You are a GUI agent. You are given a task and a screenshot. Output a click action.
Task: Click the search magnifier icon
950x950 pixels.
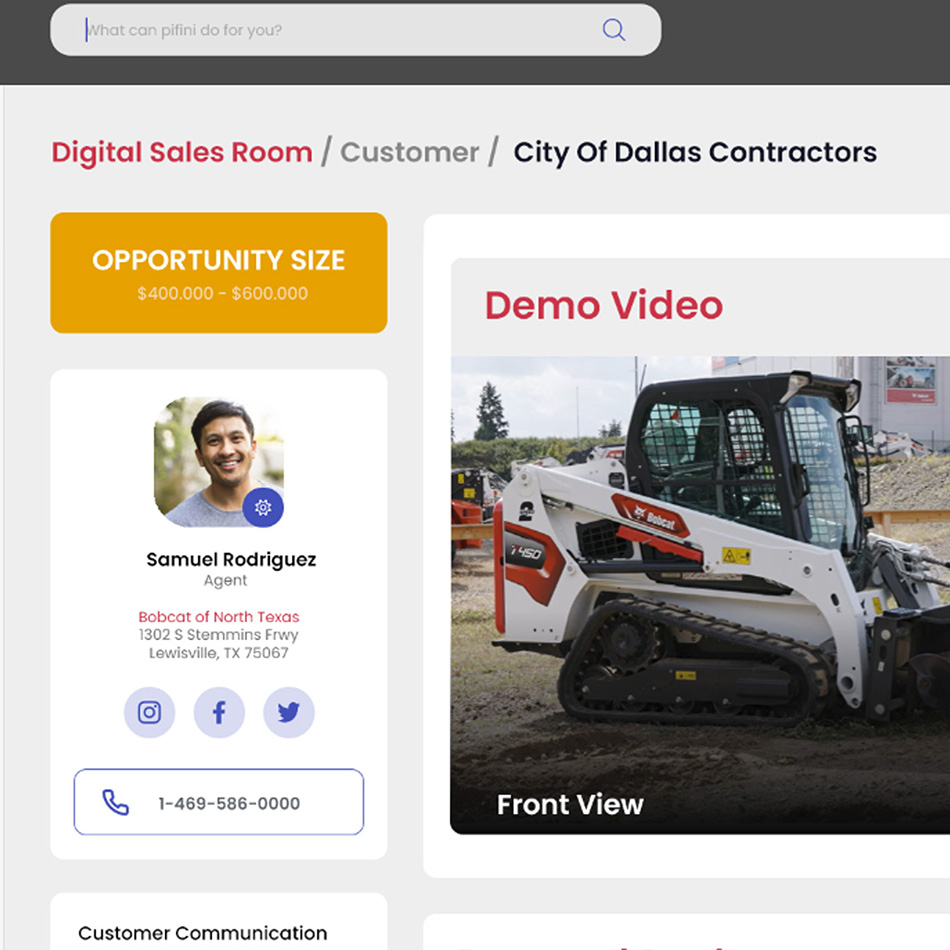point(613,30)
